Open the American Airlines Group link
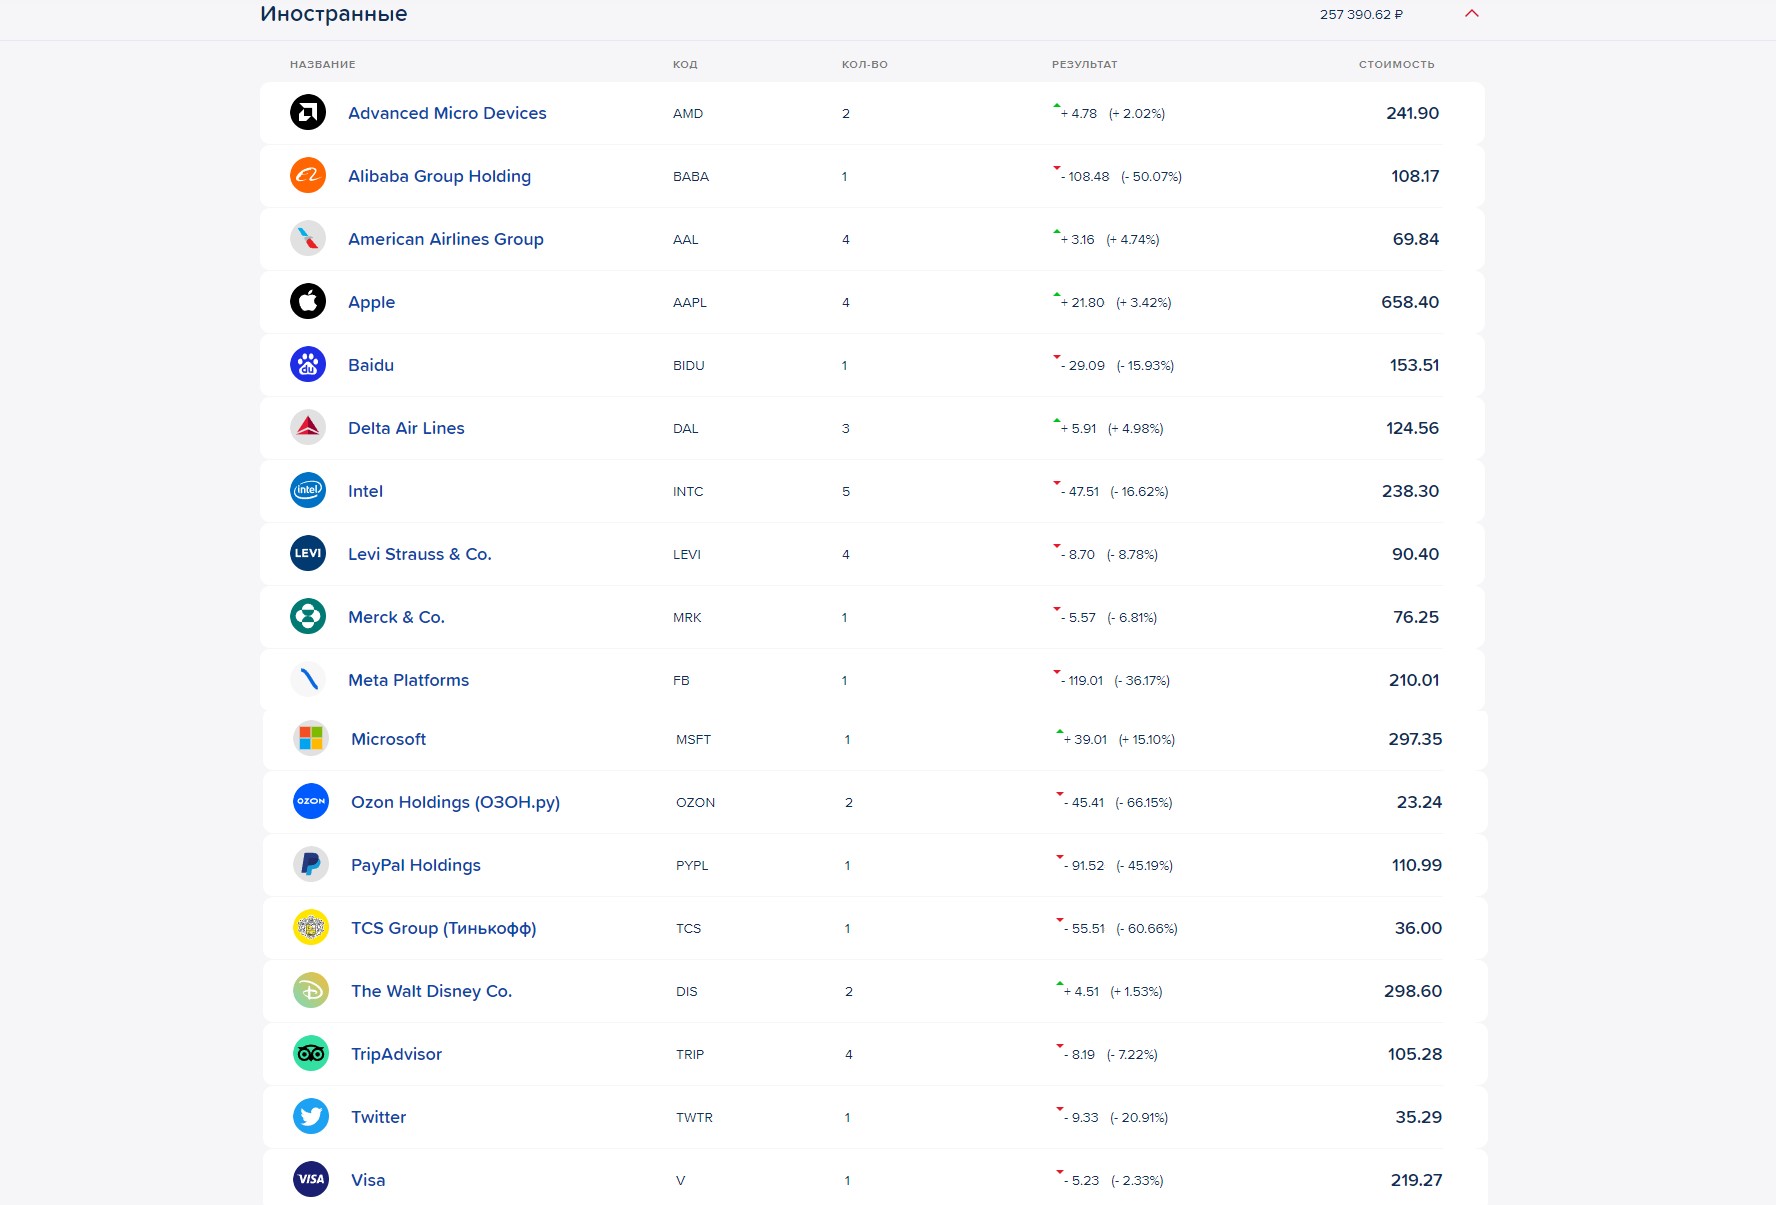 pos(446,239)
